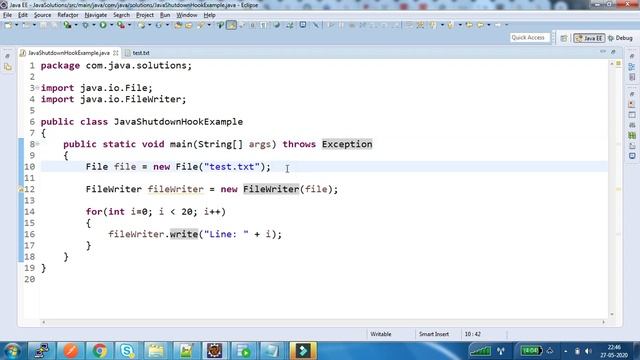Open Skype from the taskbar
This screenshot has height=360, width=640.
coord(127,351)
